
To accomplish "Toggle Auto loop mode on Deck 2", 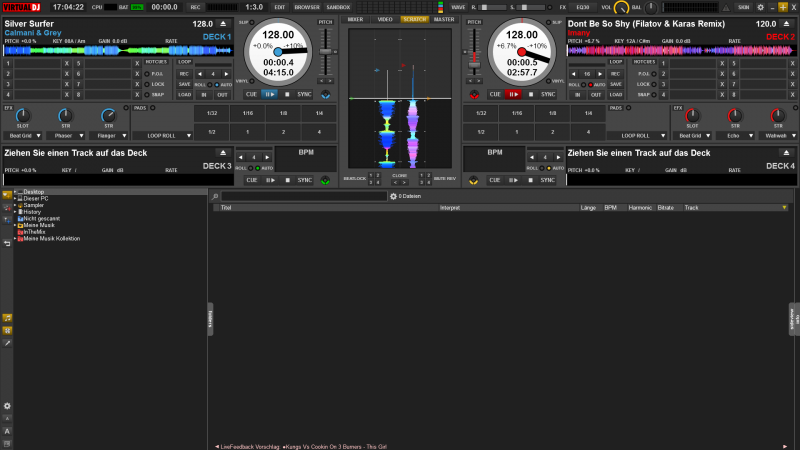I will coord(590,85).
